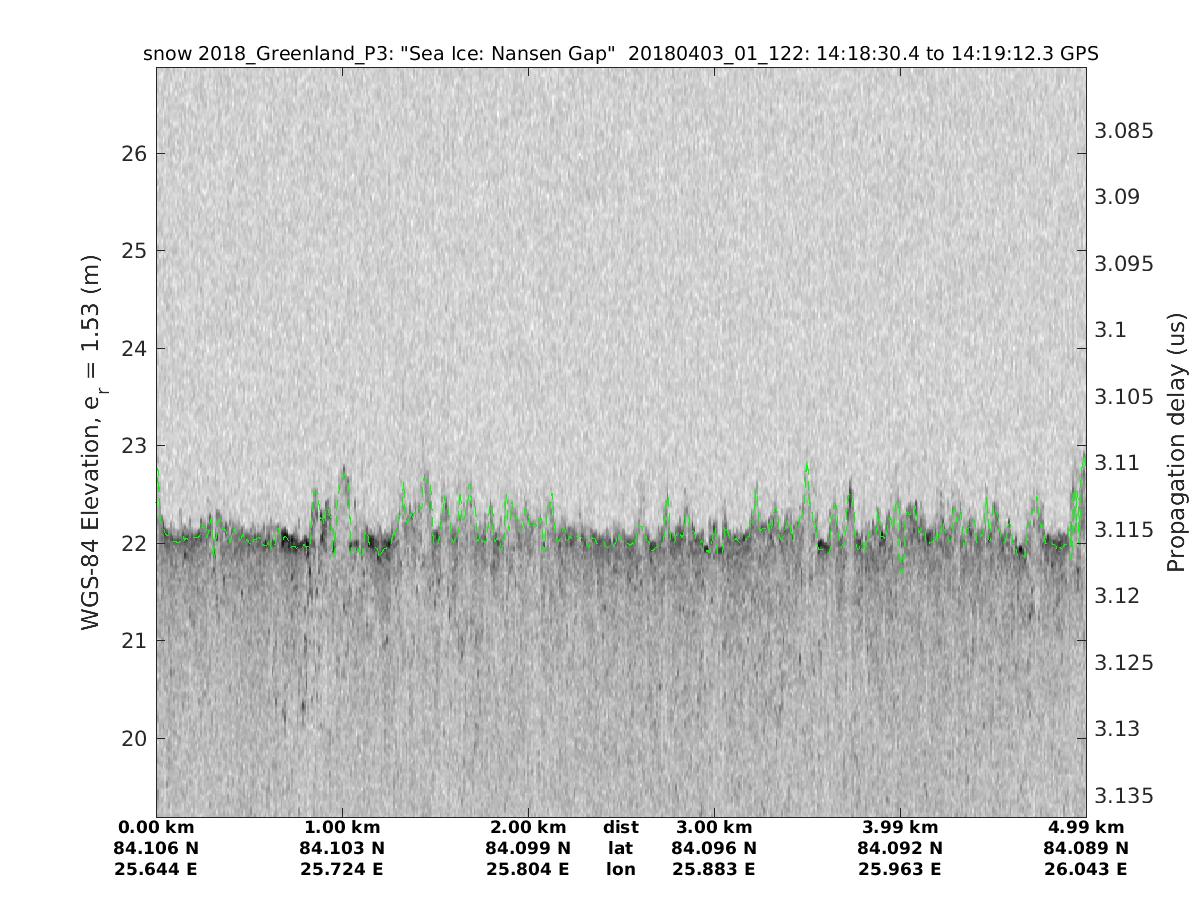This screenshot has height=900, width=1200.
Task: Click the 2.00 km distance label
Action: [x=528, y=827]
